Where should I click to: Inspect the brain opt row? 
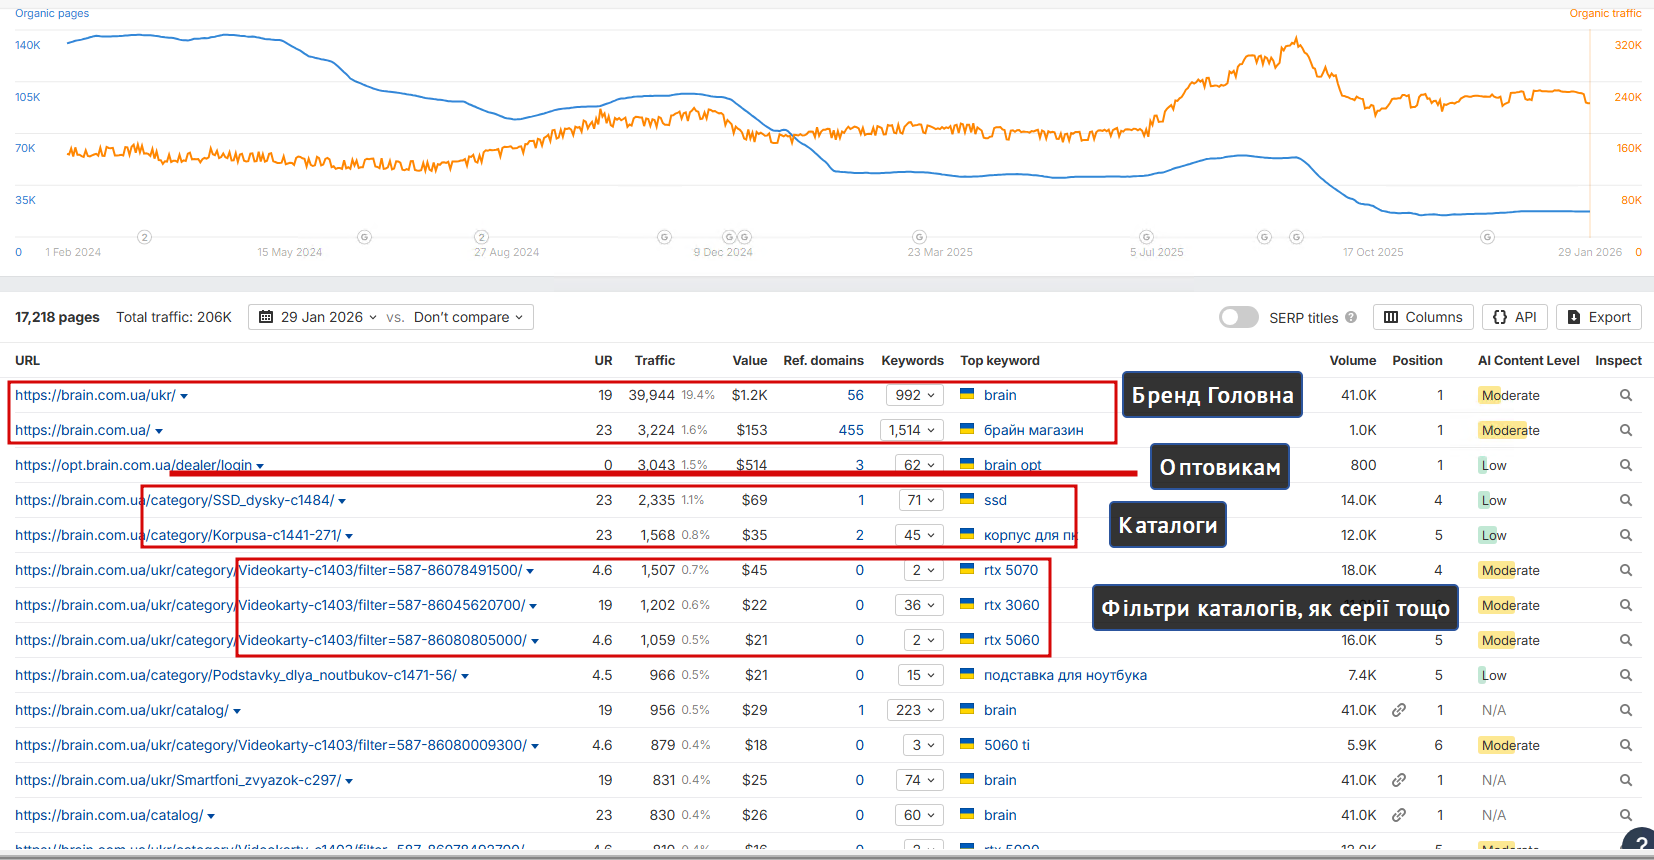(1626, 465)
